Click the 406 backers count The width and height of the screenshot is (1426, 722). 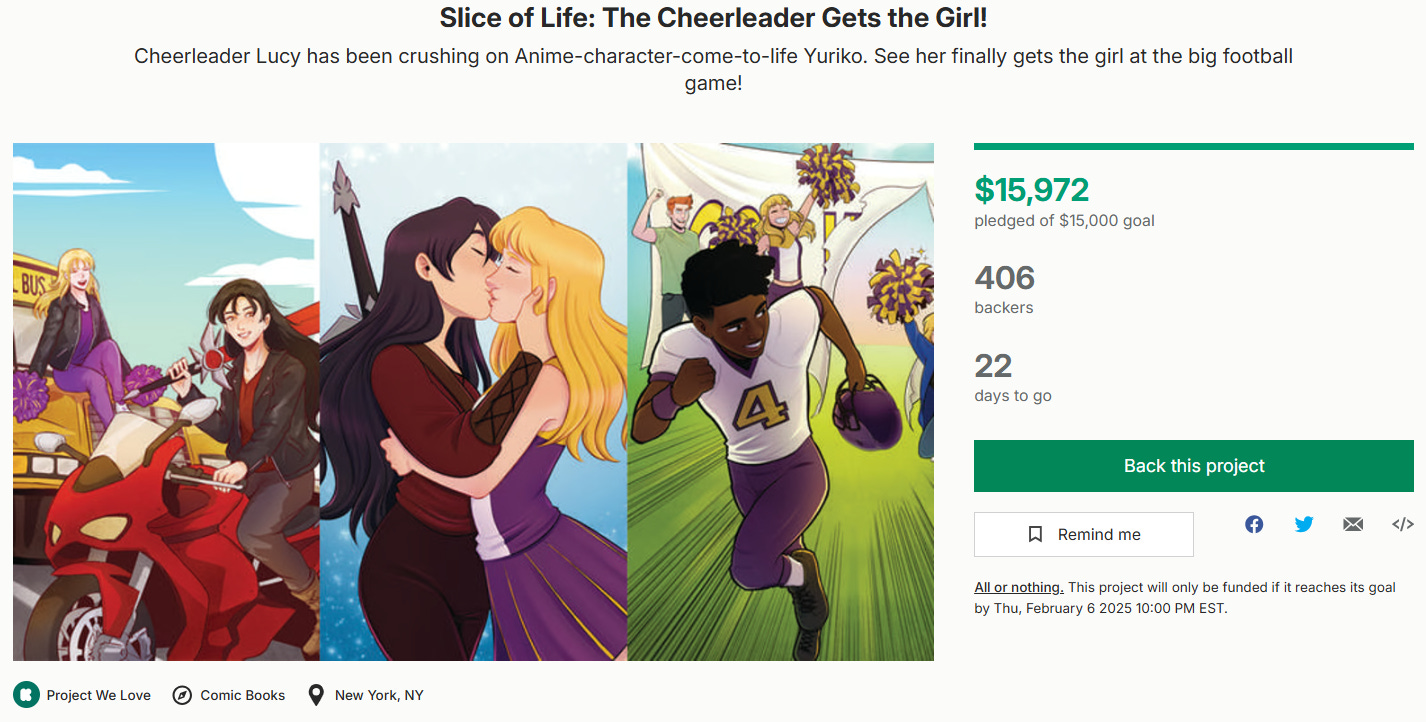tap(1005, 277)
